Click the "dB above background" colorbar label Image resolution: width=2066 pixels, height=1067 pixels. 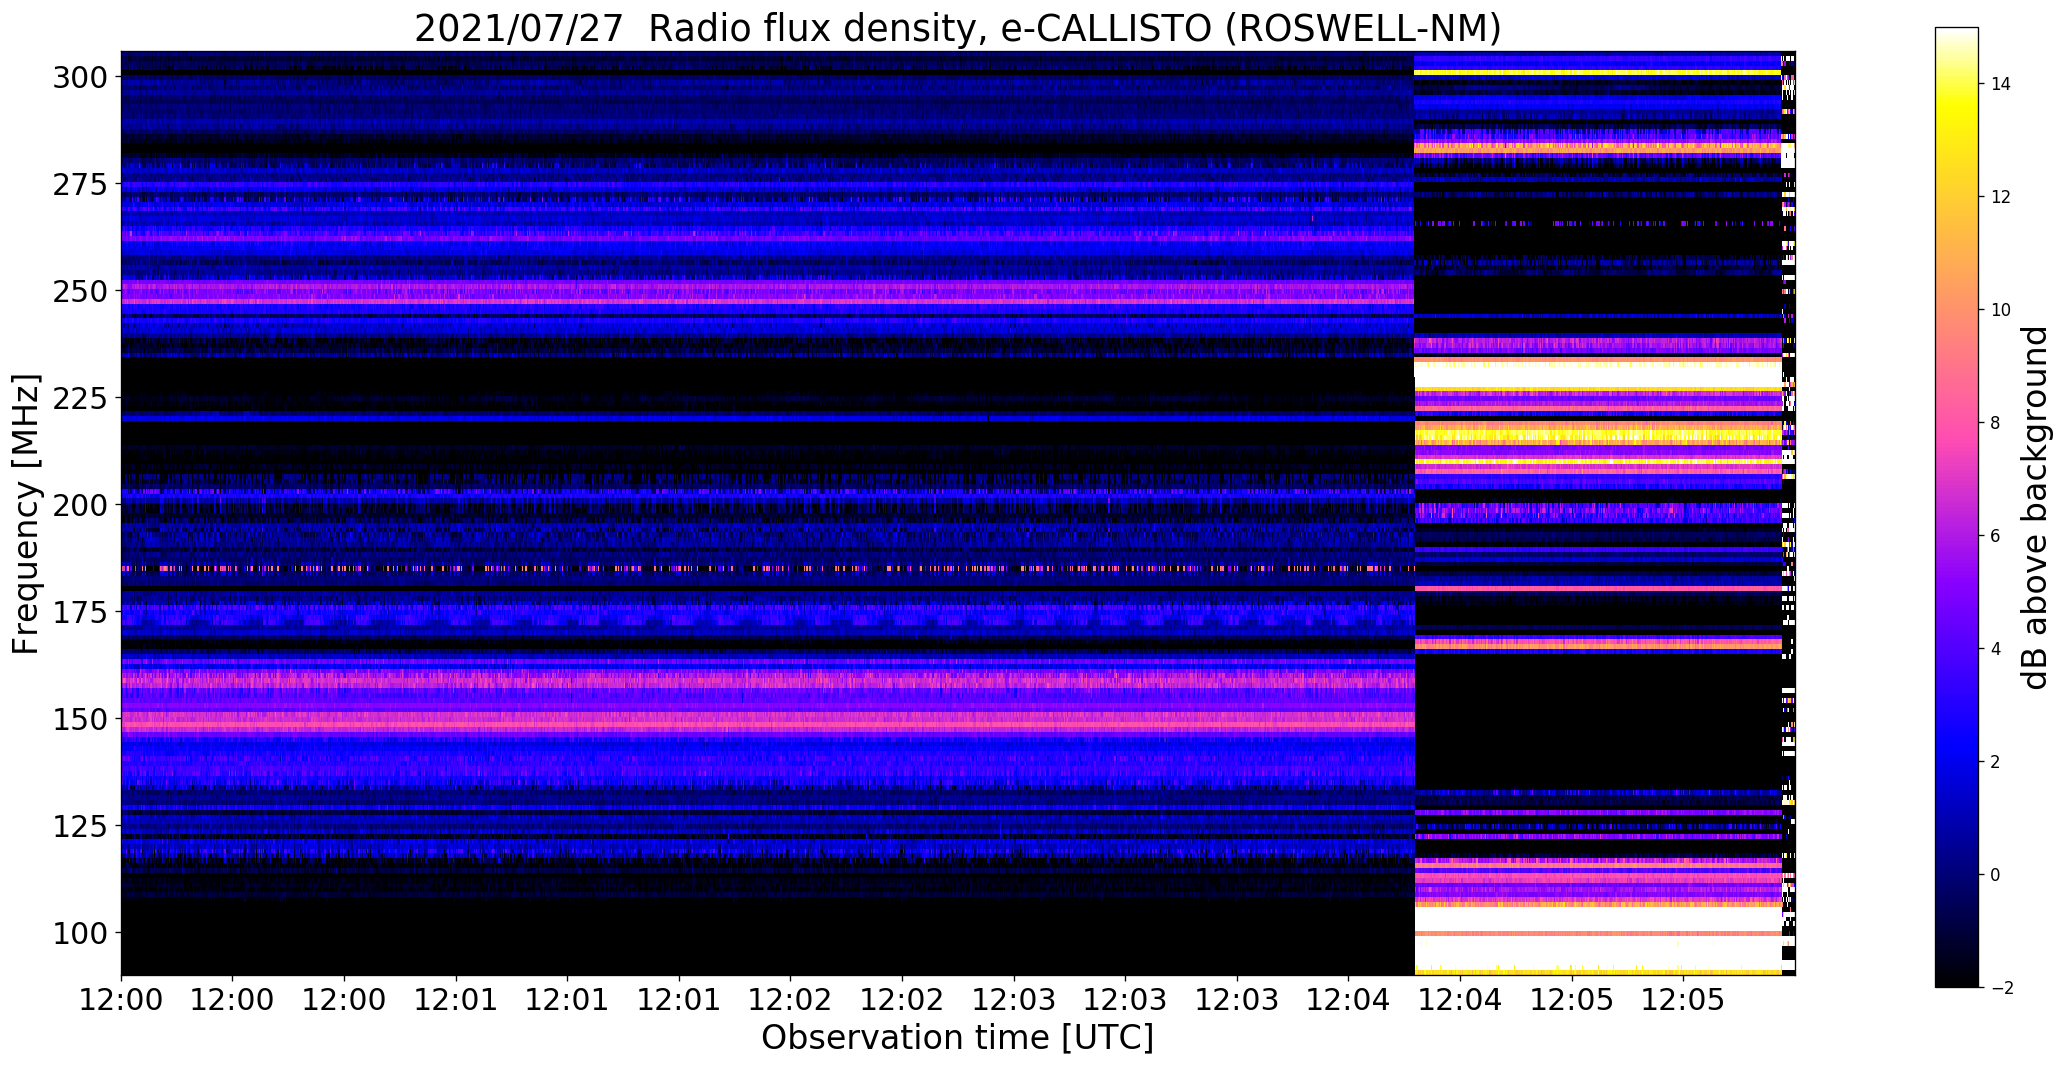click(2034, 507)
